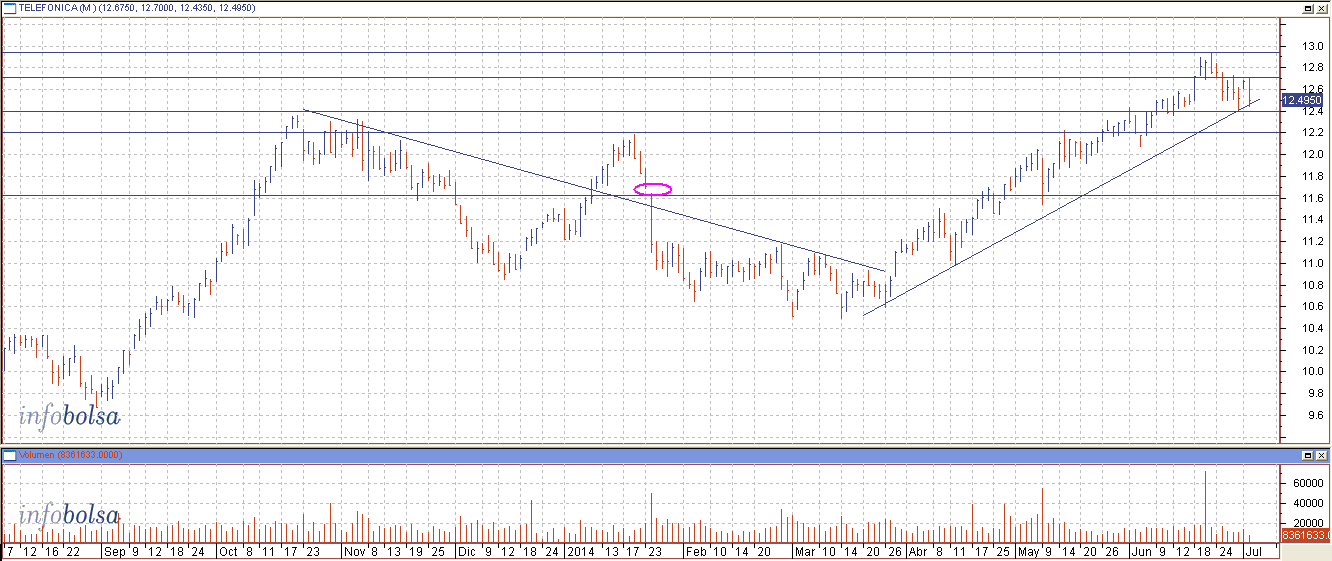Screen dimensions: 1332x561
Task: Click the Nov label on date axis
Action: [x=355, y=551]
